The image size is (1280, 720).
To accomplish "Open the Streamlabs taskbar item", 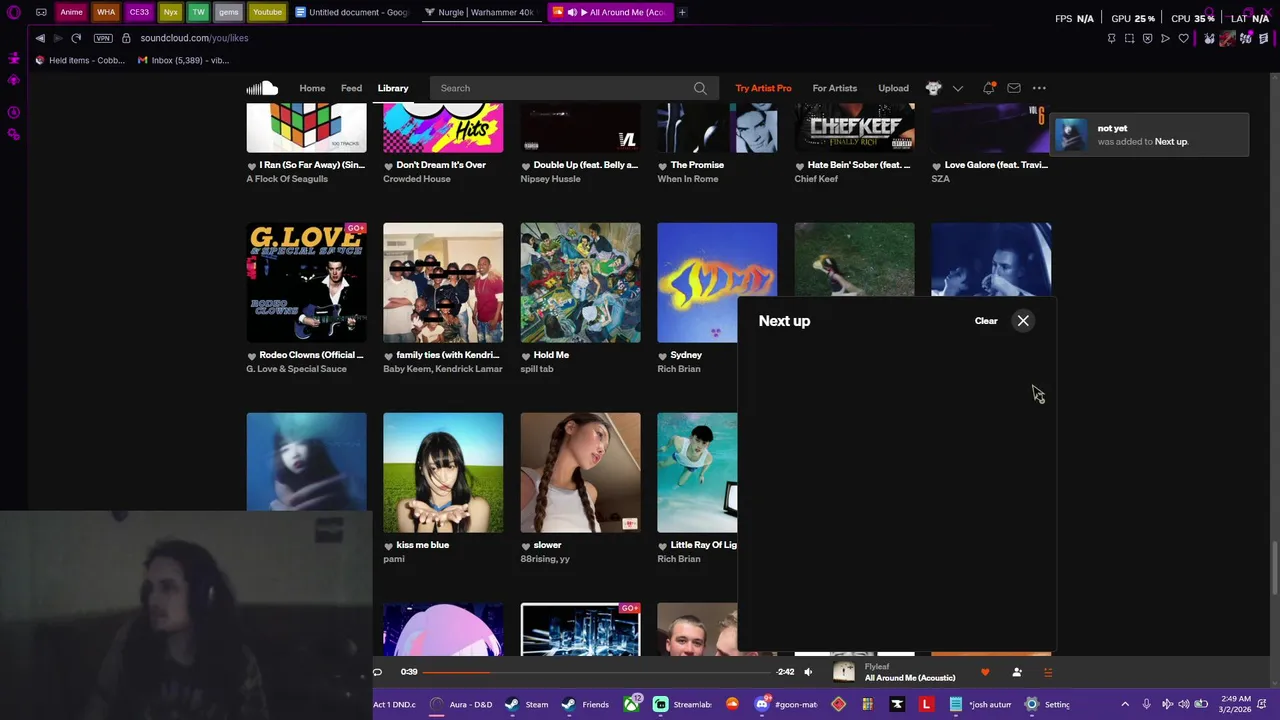I will coord(682,704).
